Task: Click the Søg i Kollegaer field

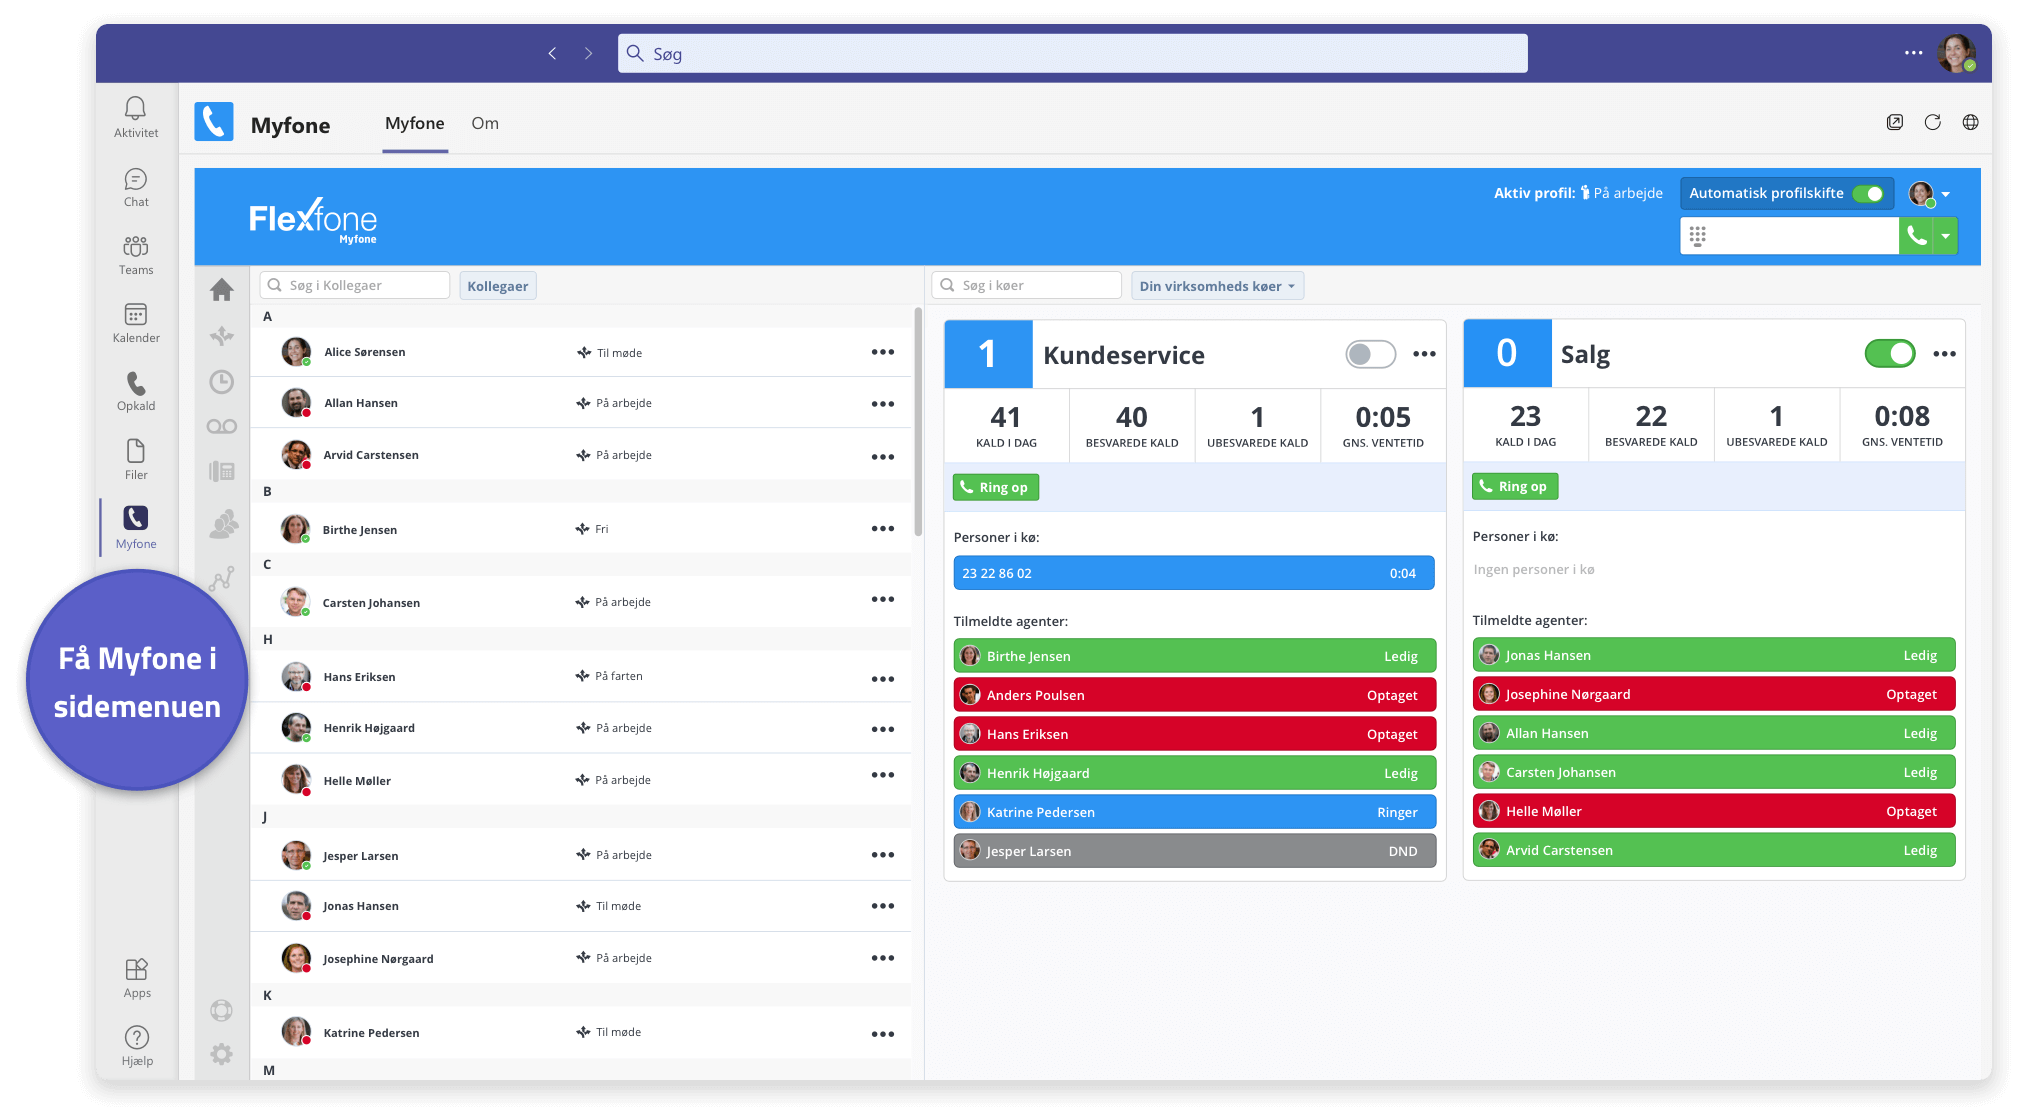Action: point(354,285)
